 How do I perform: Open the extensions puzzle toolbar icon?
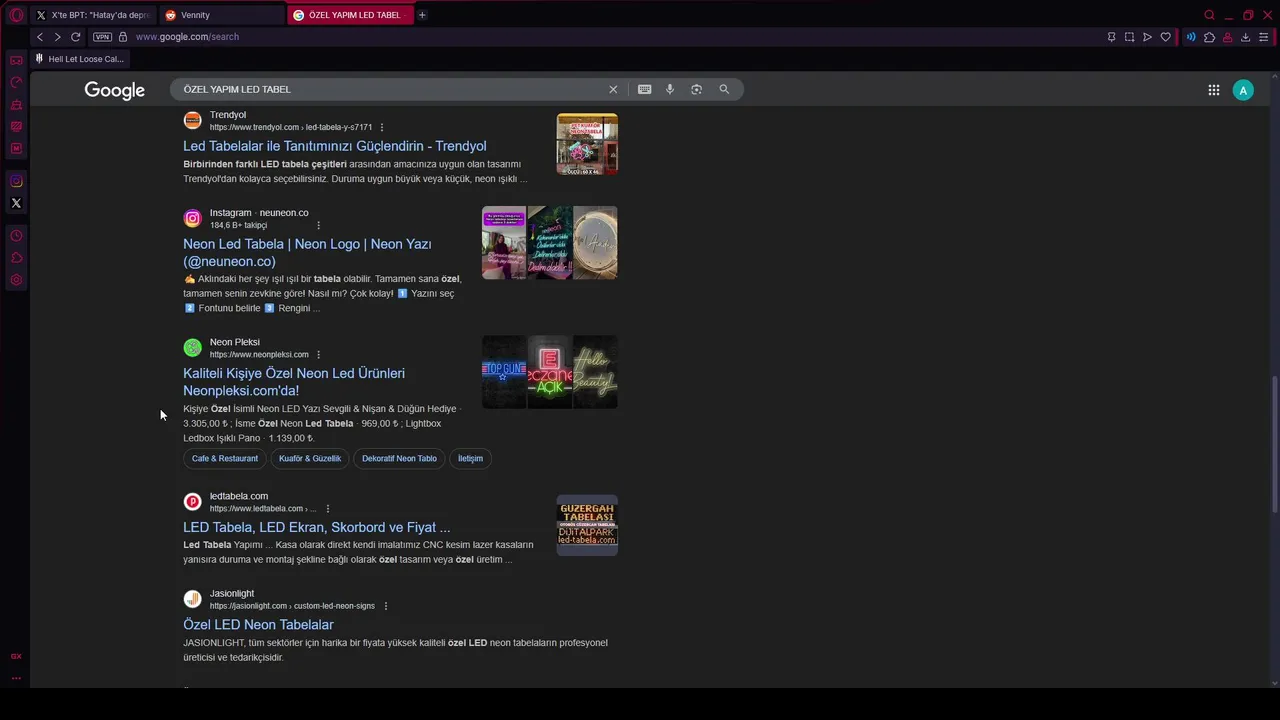1209,37
